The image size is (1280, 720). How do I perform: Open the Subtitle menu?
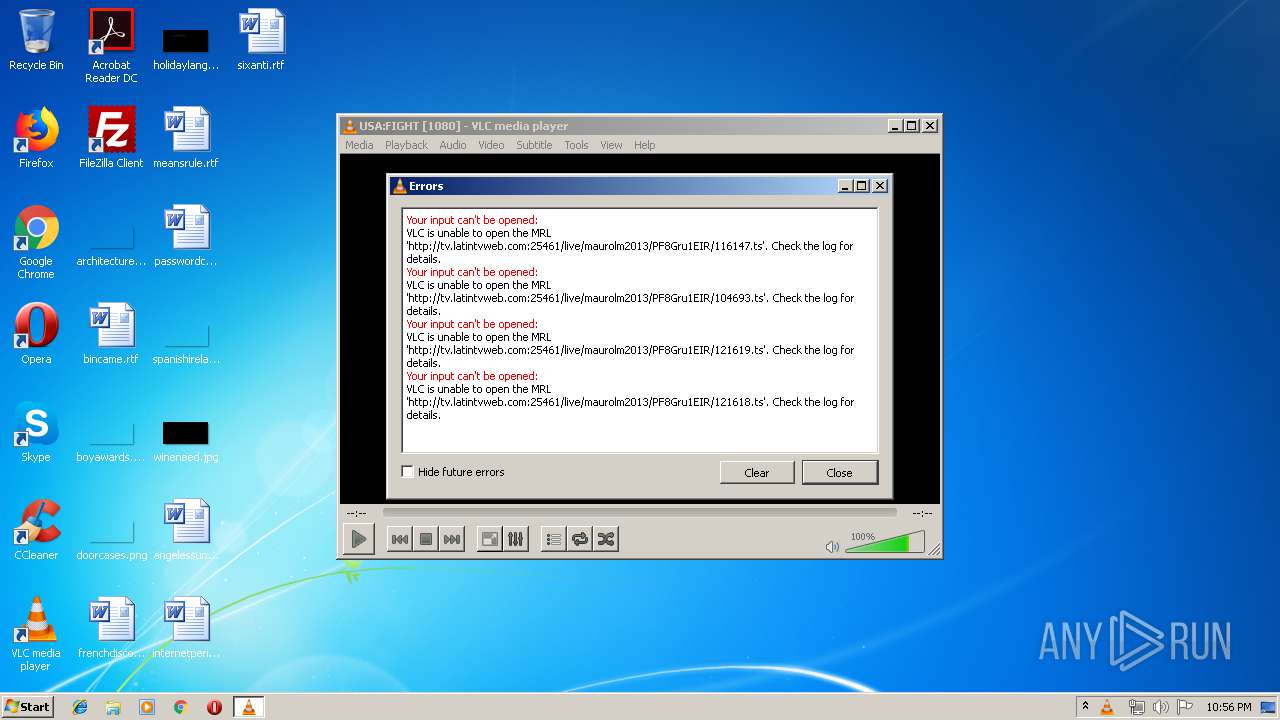[x=534, y=145]
